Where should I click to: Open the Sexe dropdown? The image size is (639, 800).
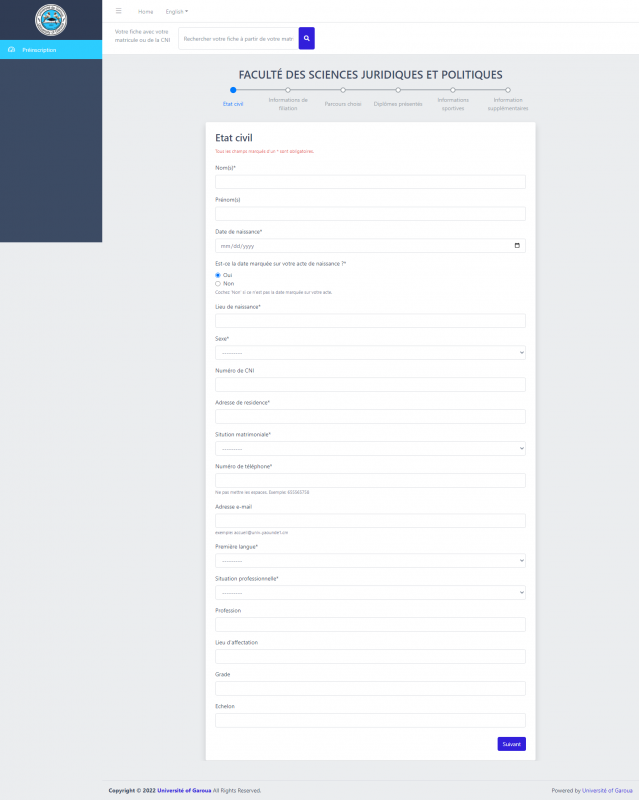(370, 353)
